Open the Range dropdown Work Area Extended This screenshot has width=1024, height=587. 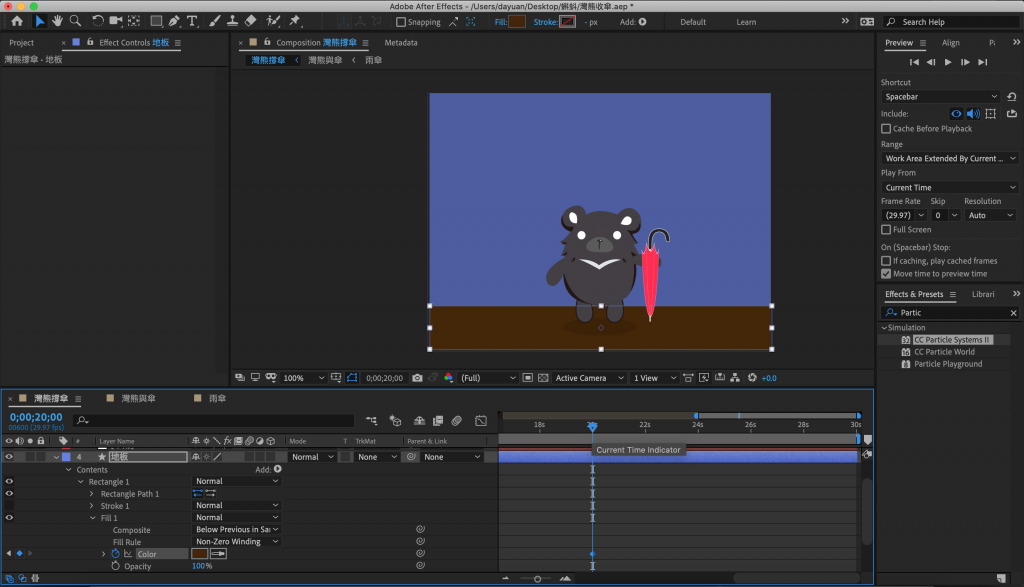click(950, 159)
